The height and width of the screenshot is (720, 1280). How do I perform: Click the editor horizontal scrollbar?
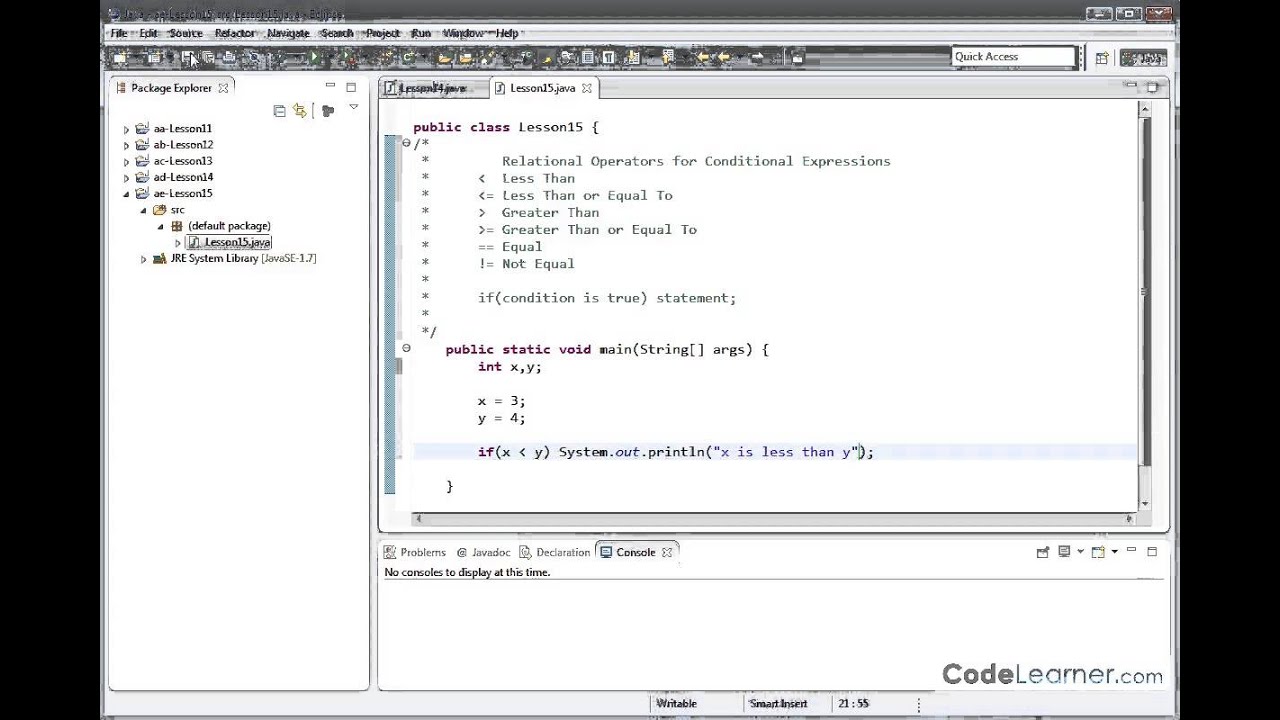click(773, 518)
